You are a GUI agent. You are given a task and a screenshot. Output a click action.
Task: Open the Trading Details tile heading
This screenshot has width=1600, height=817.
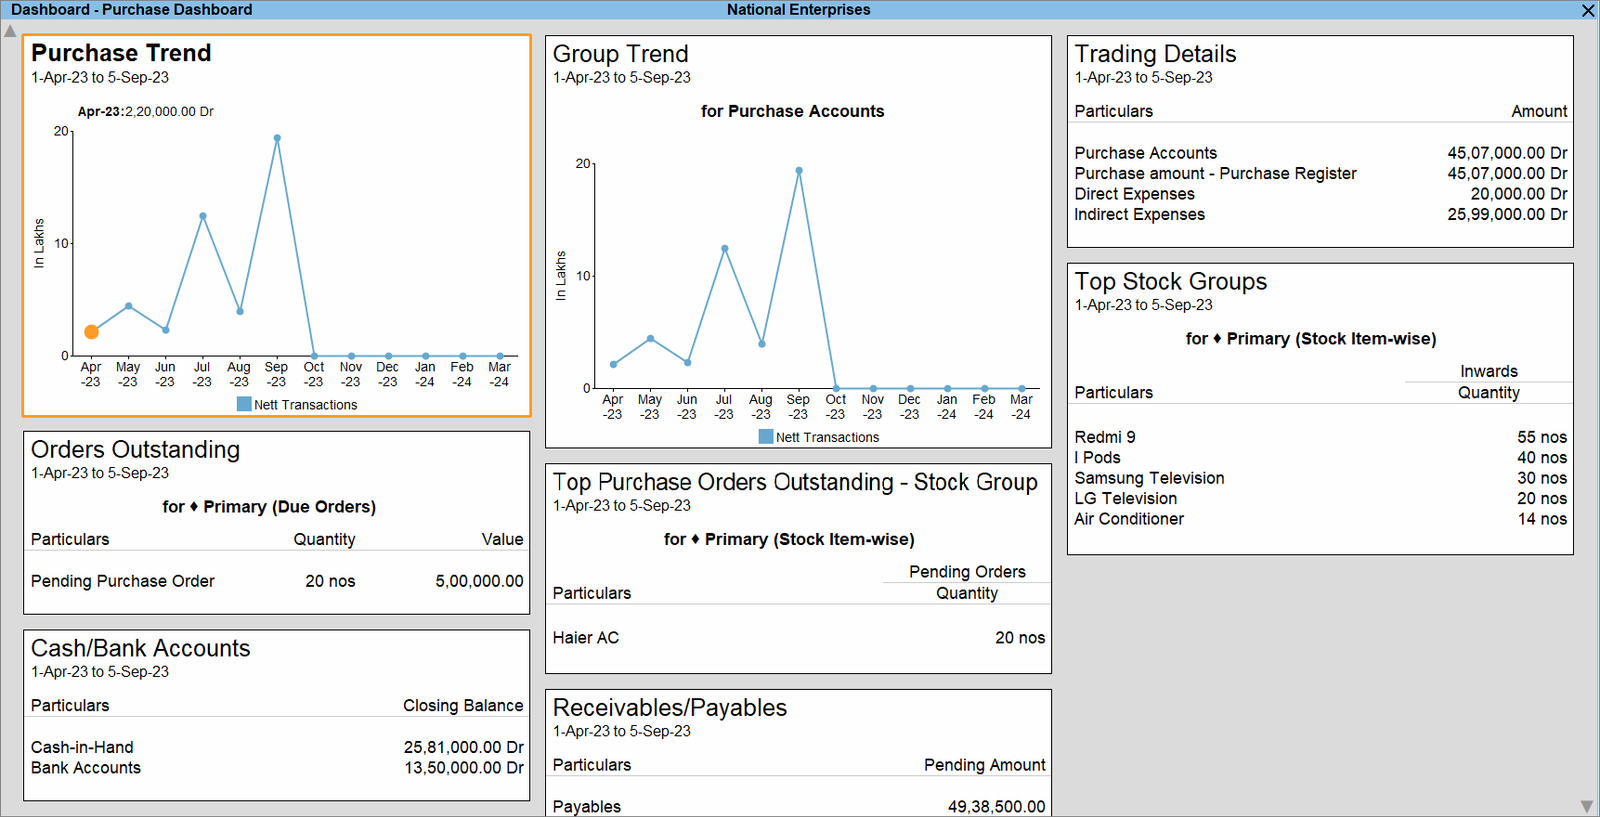(1155, 54)
